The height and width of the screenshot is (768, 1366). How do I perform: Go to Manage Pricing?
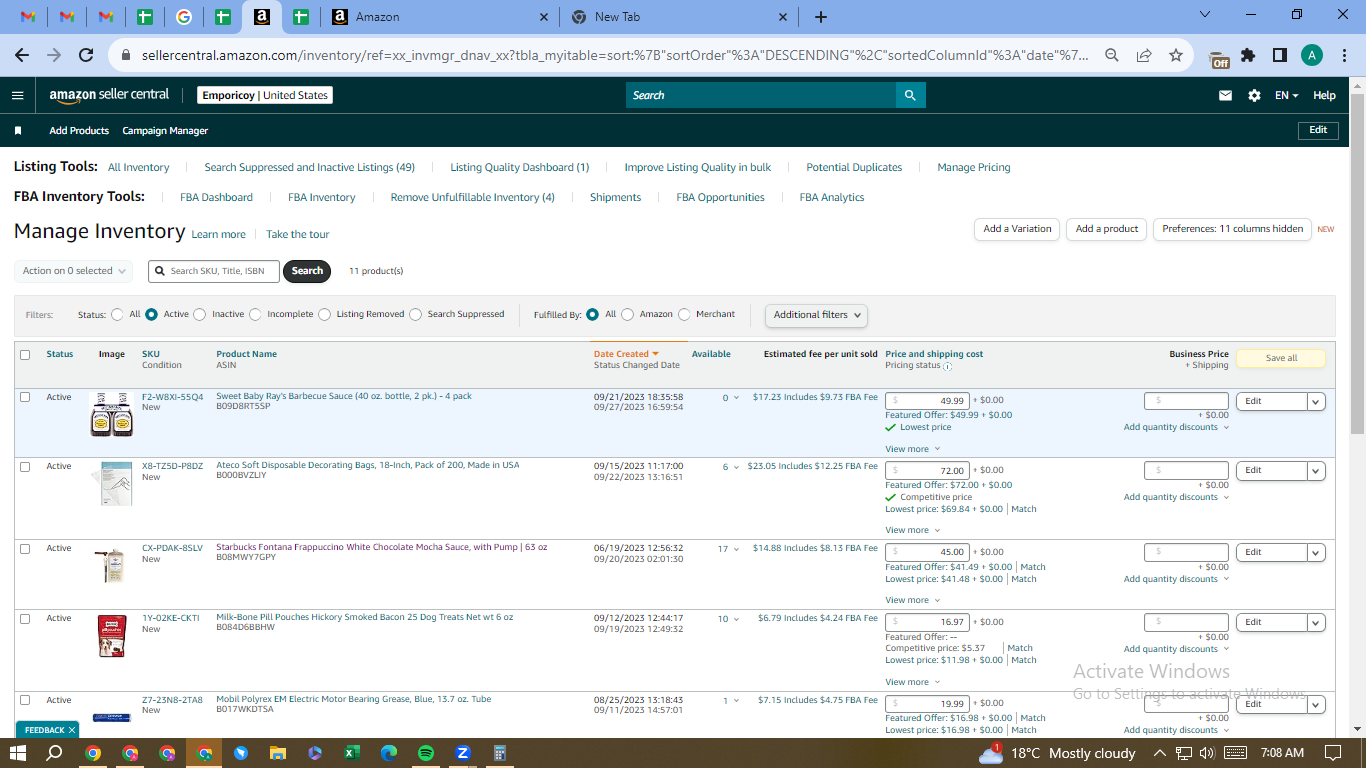click(x=974, y=168)
